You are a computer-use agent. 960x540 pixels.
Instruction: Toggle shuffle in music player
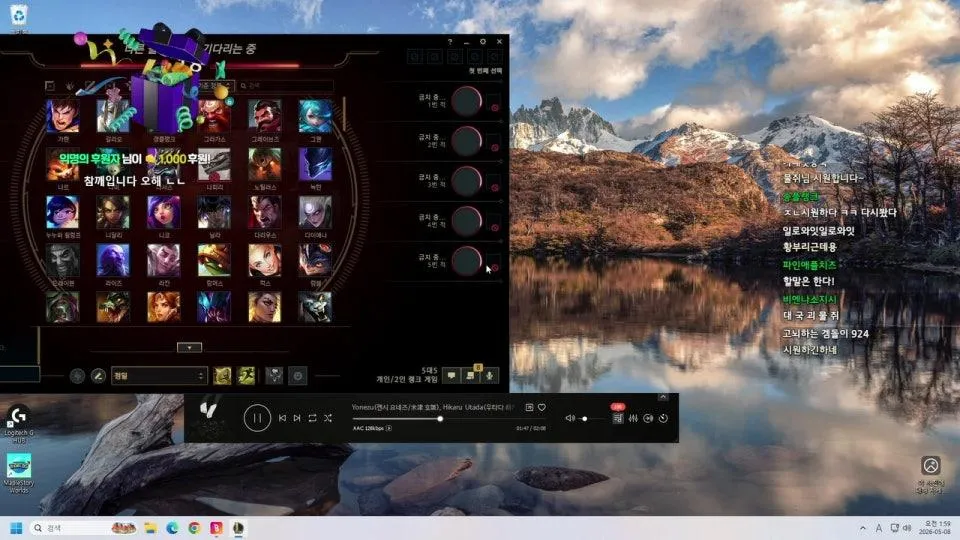pyautogui.click(x=328, y=418)
